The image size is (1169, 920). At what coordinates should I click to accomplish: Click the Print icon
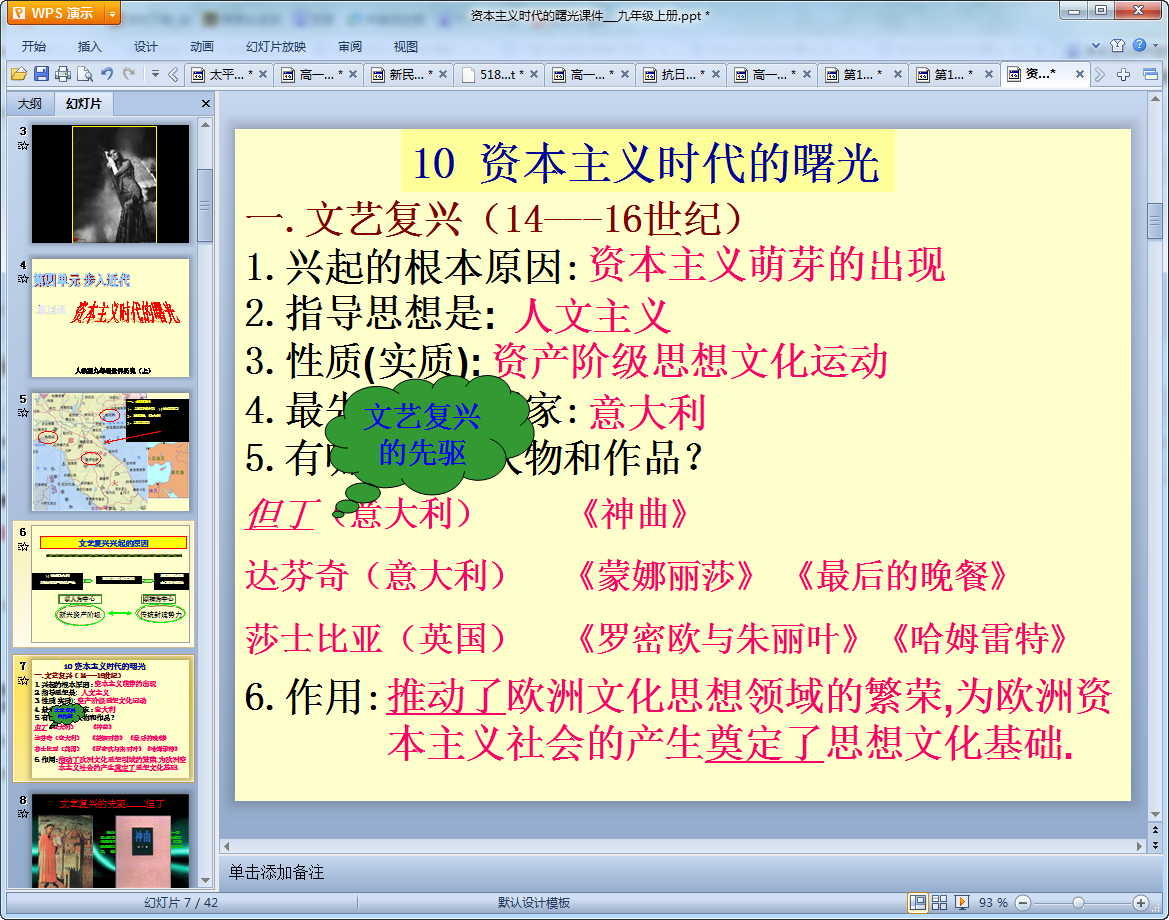point(63,74)
